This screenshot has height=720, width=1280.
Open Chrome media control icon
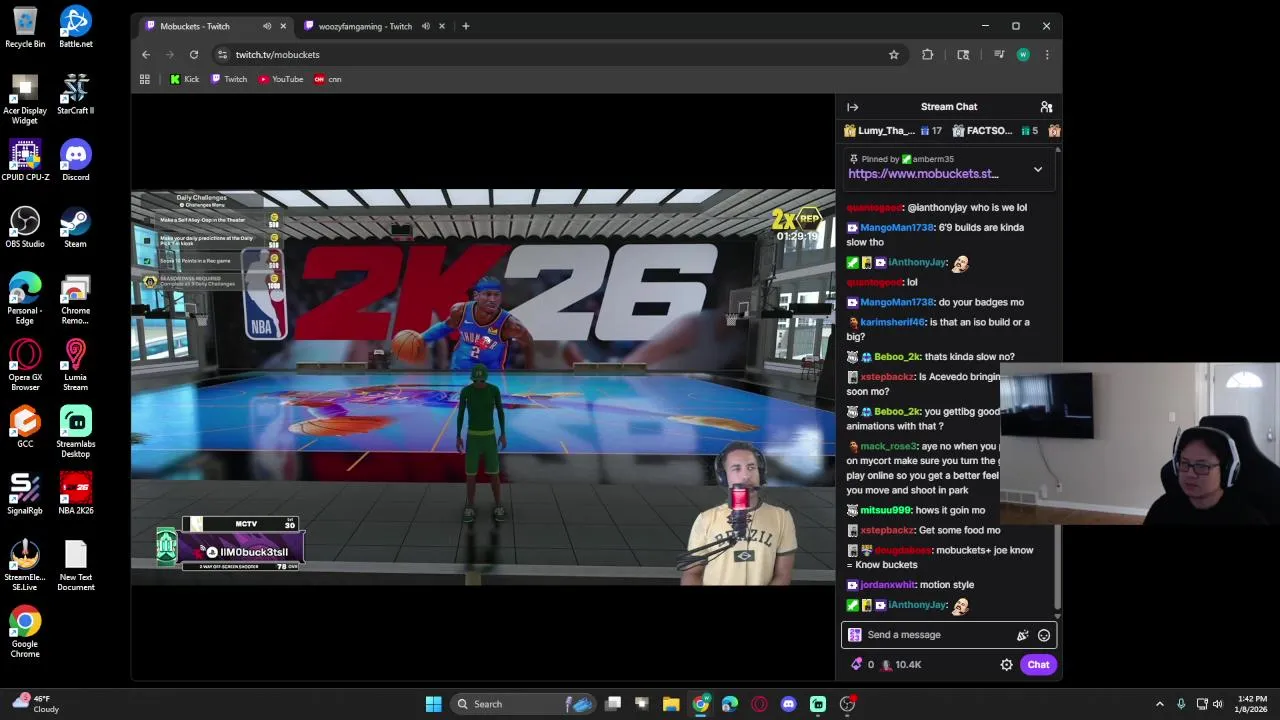pyautogui.click(x=997, y=55)
